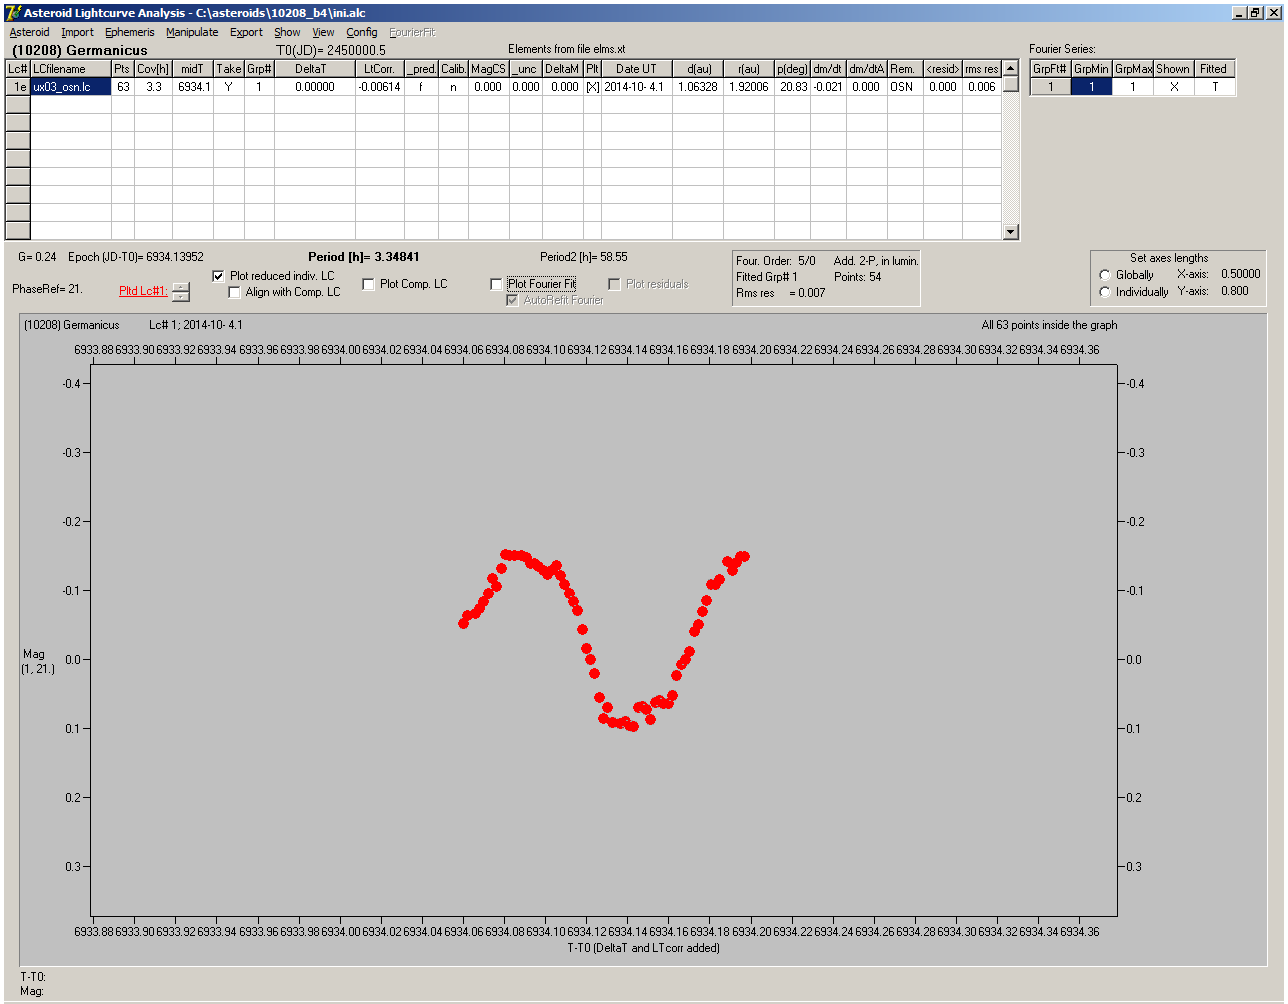
Task: Open the Manipulate menu
Action: point(192,32)
